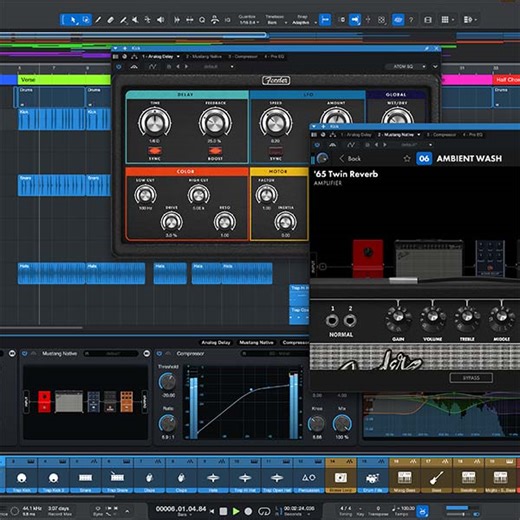Select the Mute tool
The image size is (520, 520).
click(135, 20)
